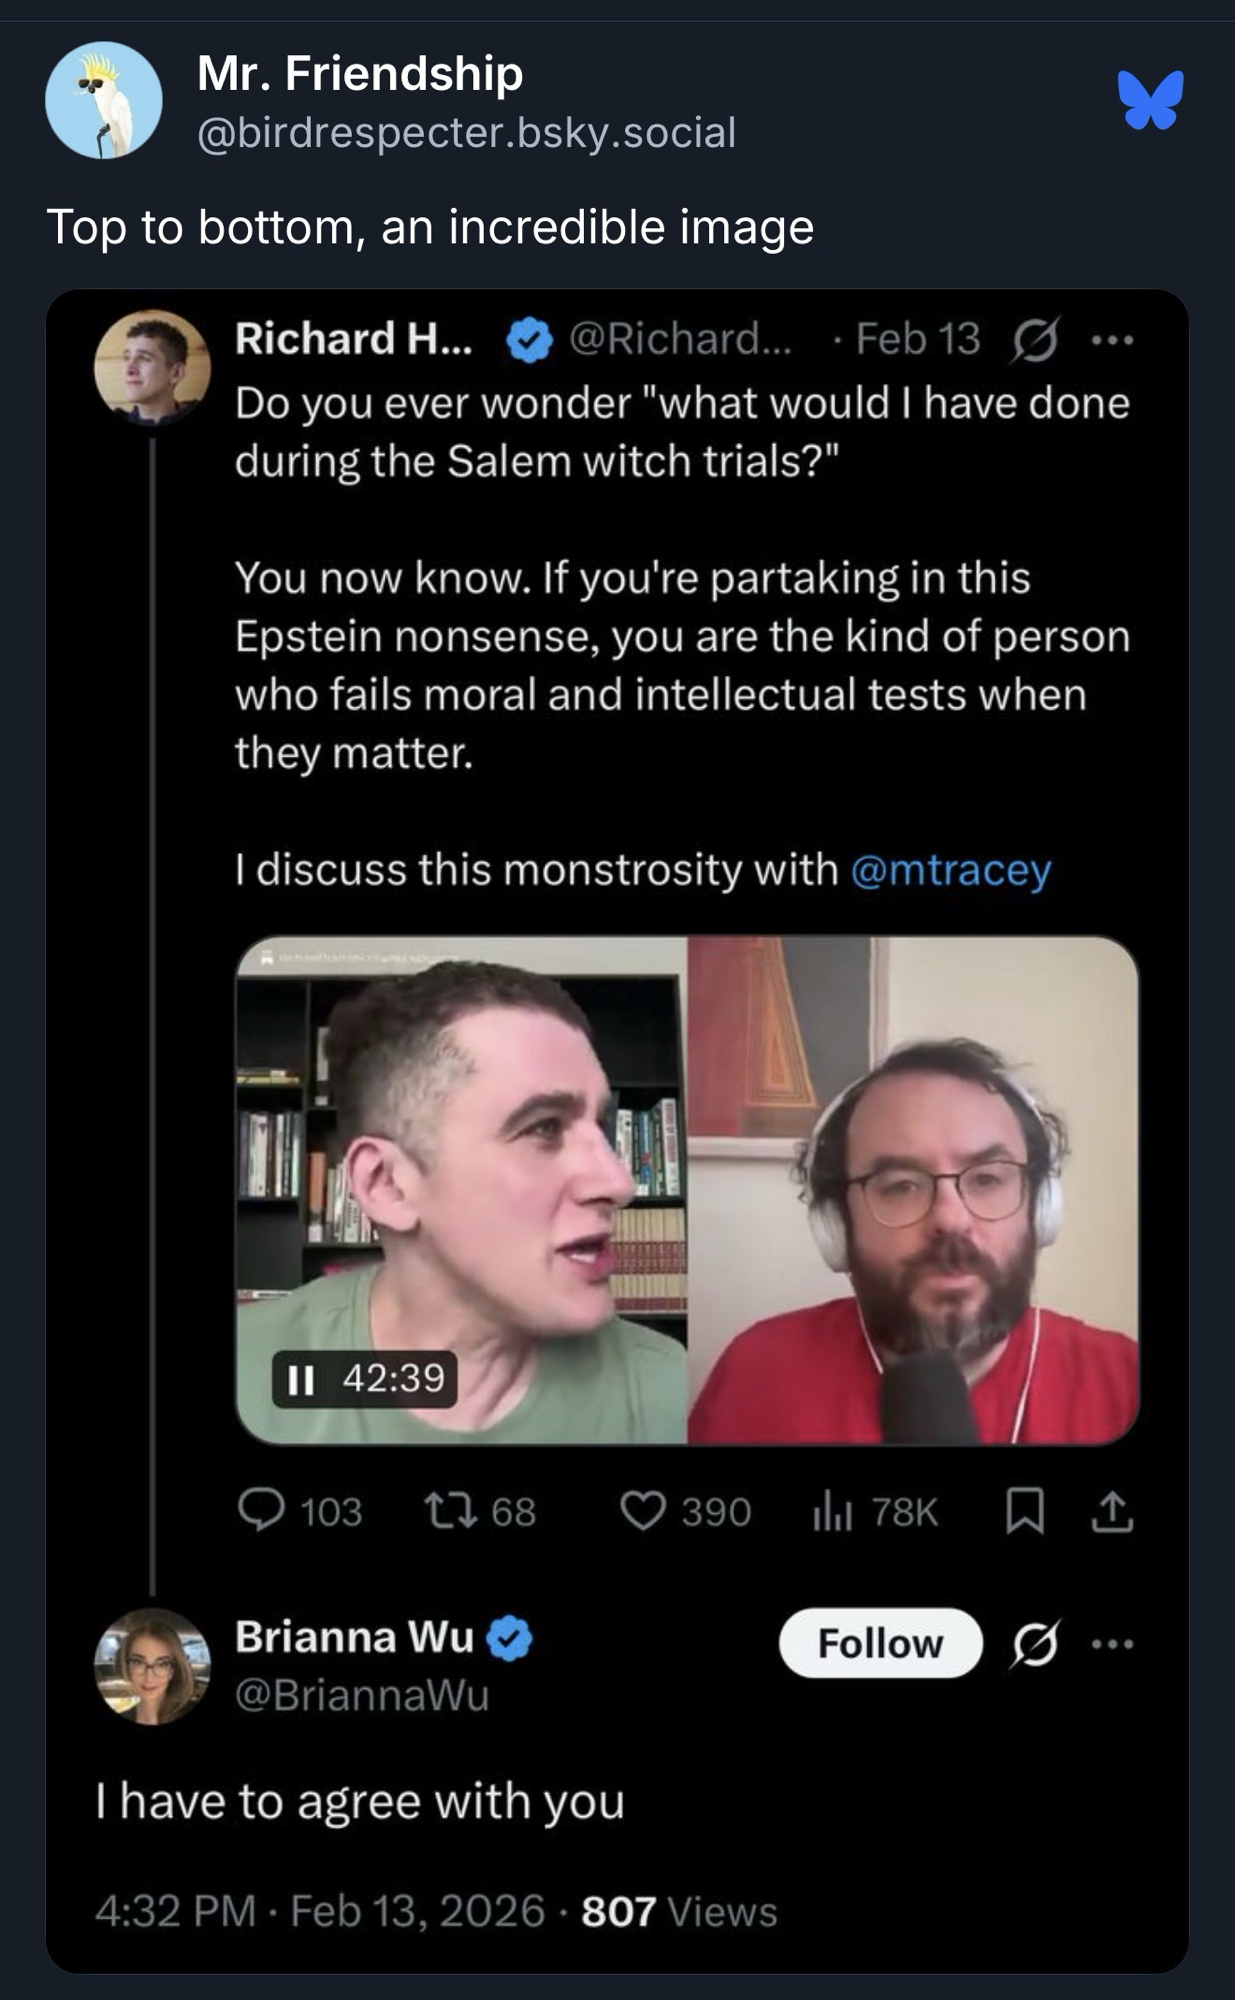
Task: Open Mr. Friendship's cockatoo avatar
Action: (x=104, y=100)
